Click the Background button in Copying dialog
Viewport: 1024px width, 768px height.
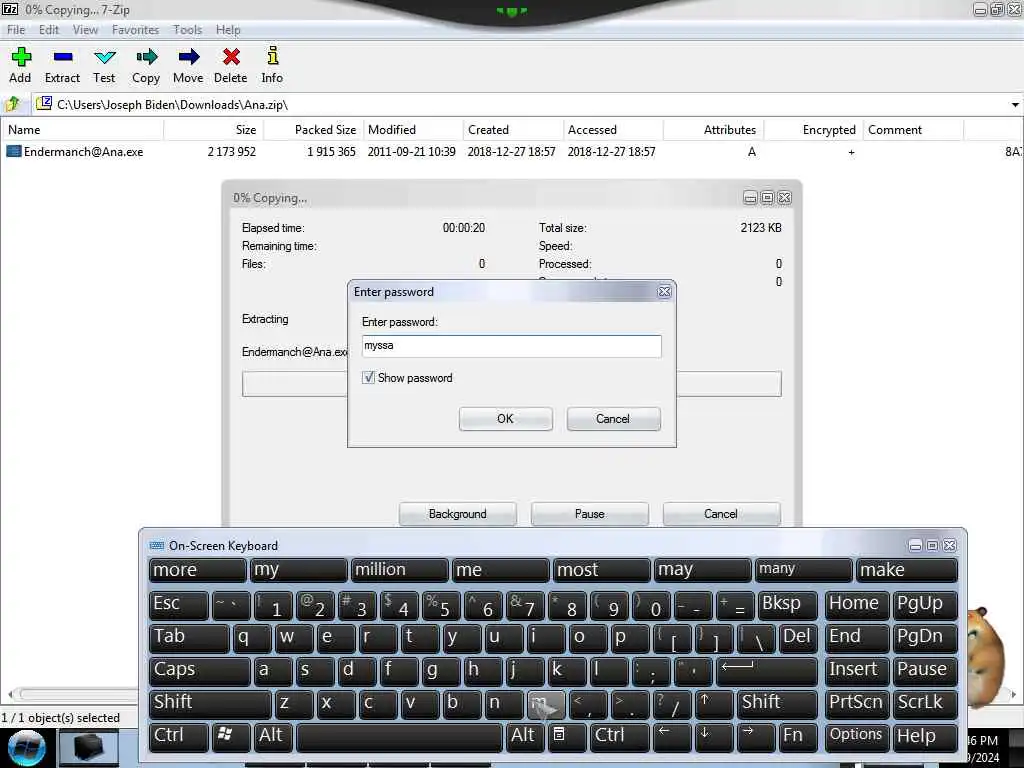coord(457,514)
